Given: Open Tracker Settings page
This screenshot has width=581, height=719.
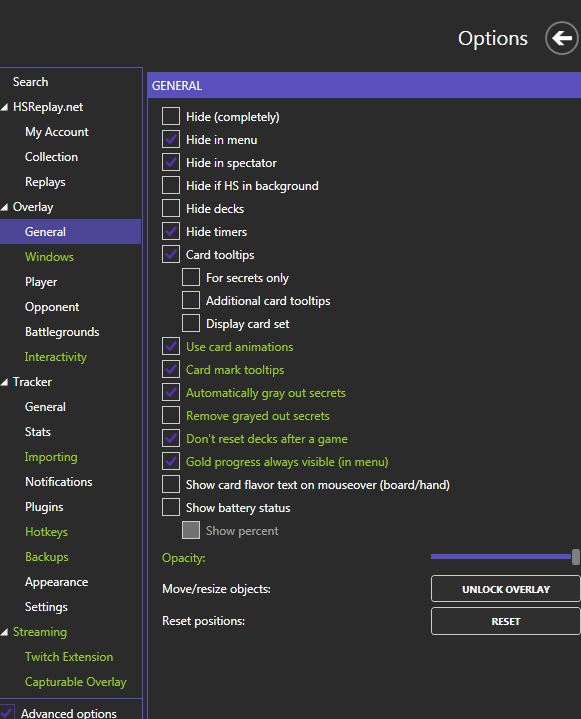Looking at the screenshot, I should [46, 607].
